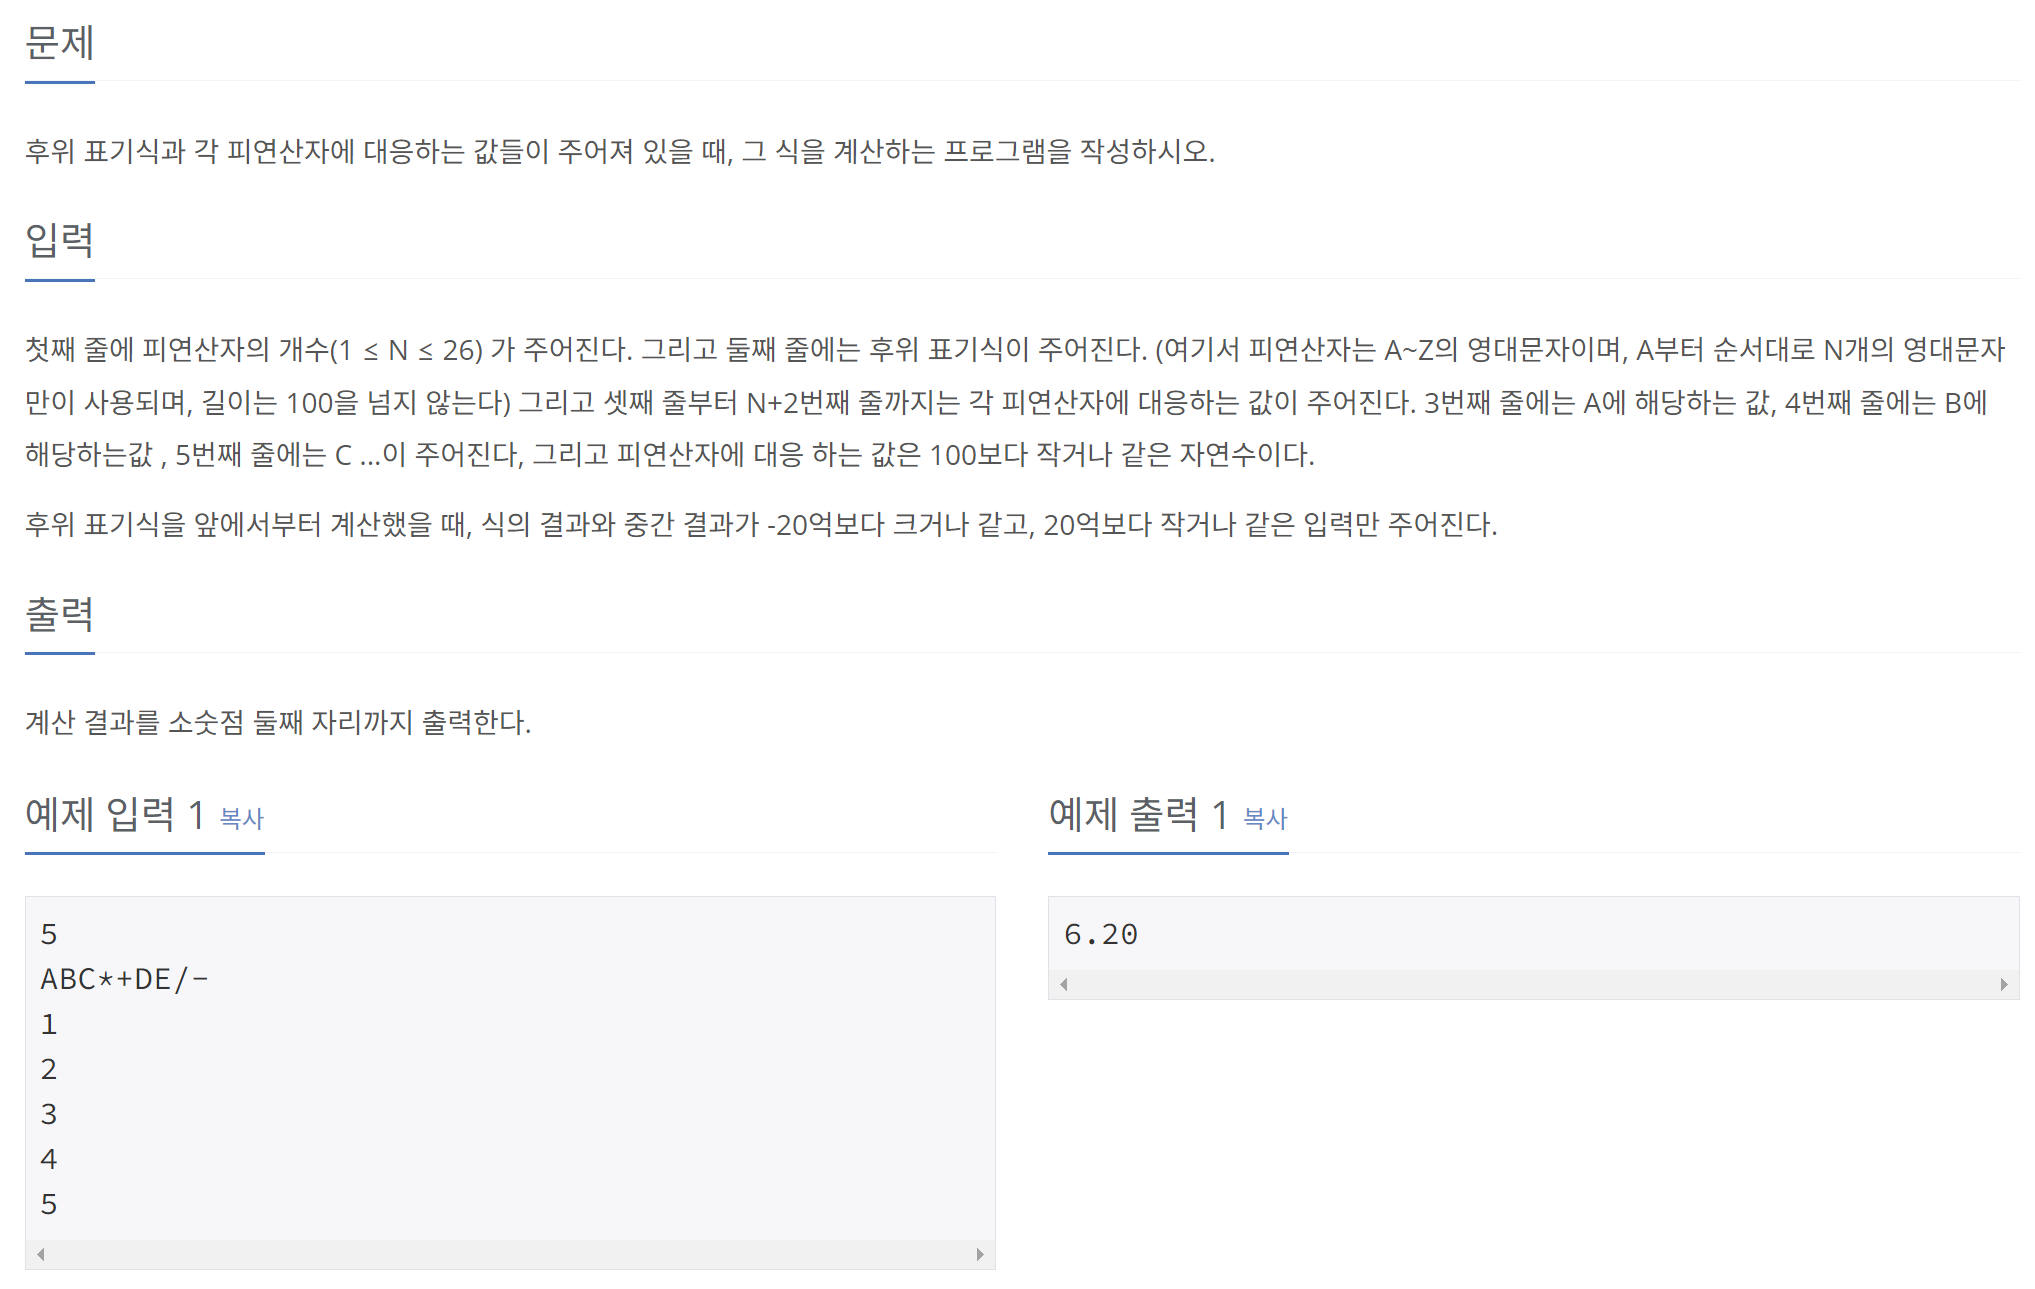This screenshot has width=2035, height=1289.
Task: Click the first line 5 in example input
Action: point(49,934)
